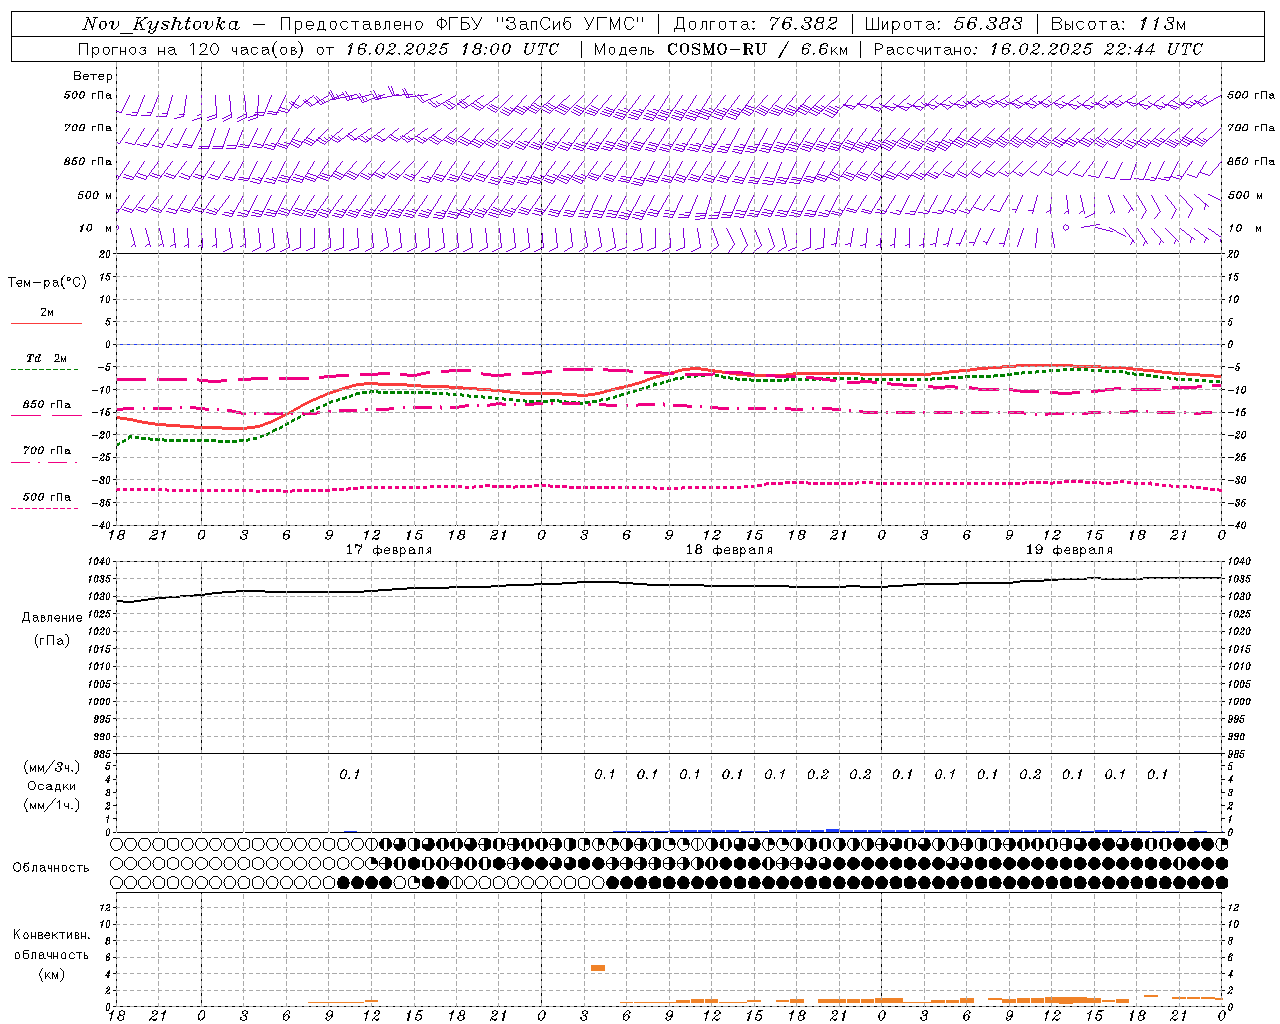Select the latitude value Широта: 56.383
This screenshot has width=1280, height=1024.
(943, 24)
